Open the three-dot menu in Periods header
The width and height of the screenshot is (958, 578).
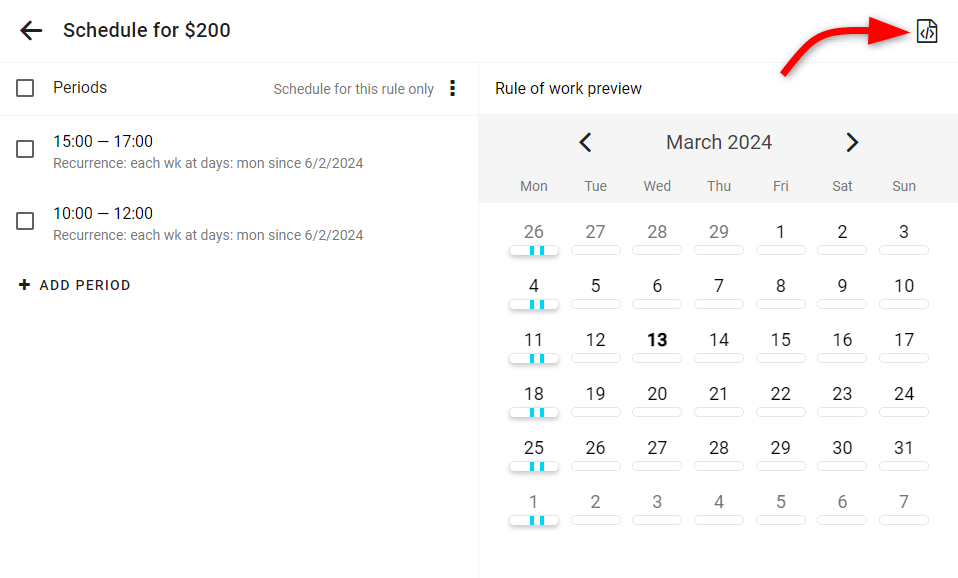[452, 88]
